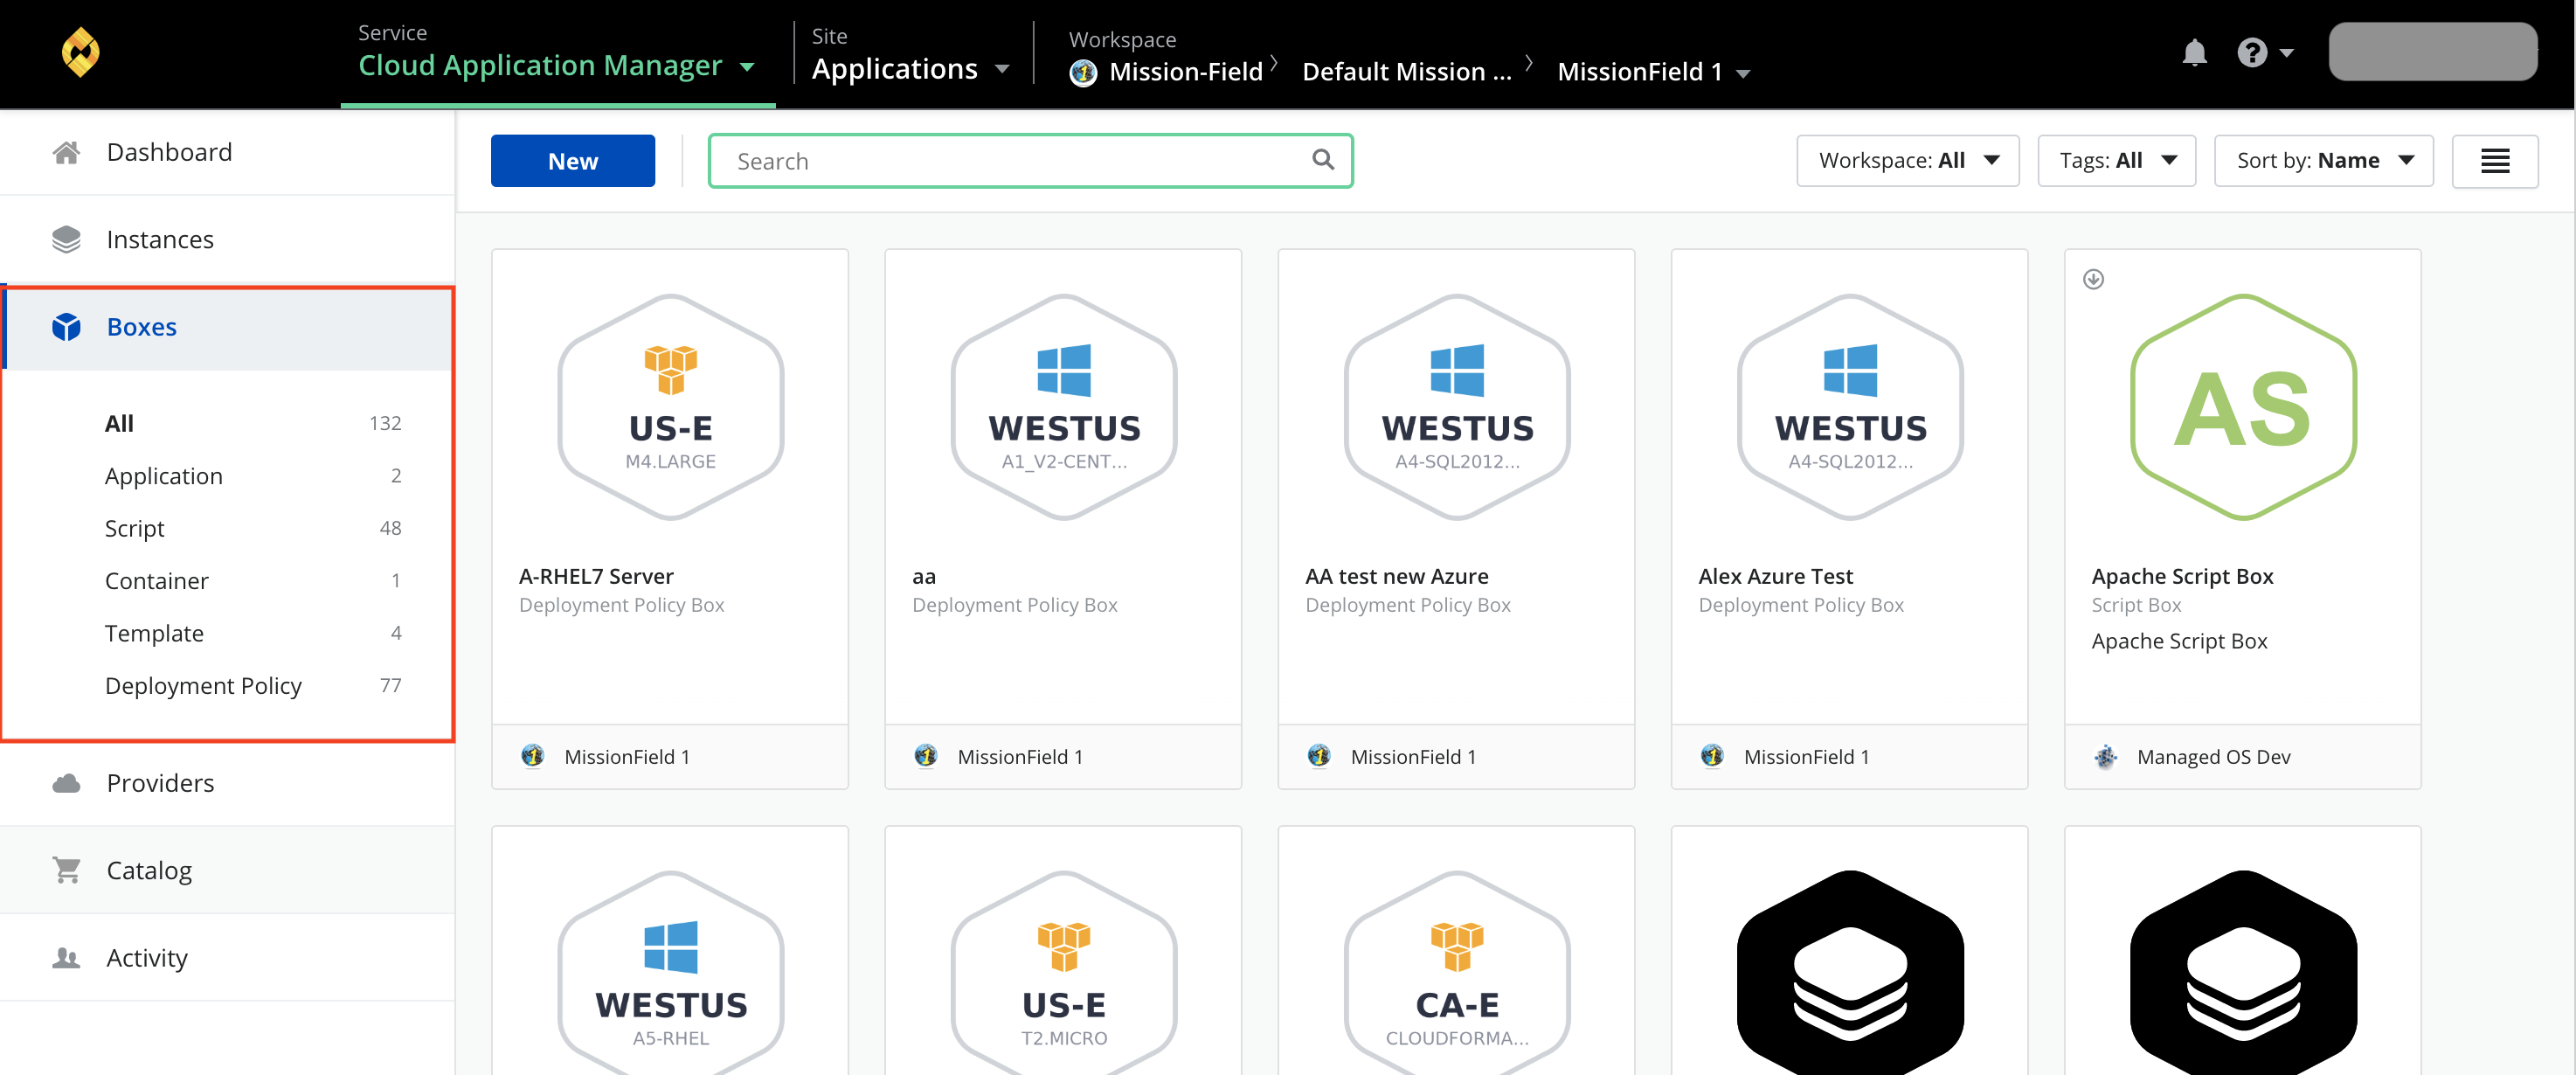Click the Providers cloud icon
The image size is (2576, 1075).
(66, 783)
